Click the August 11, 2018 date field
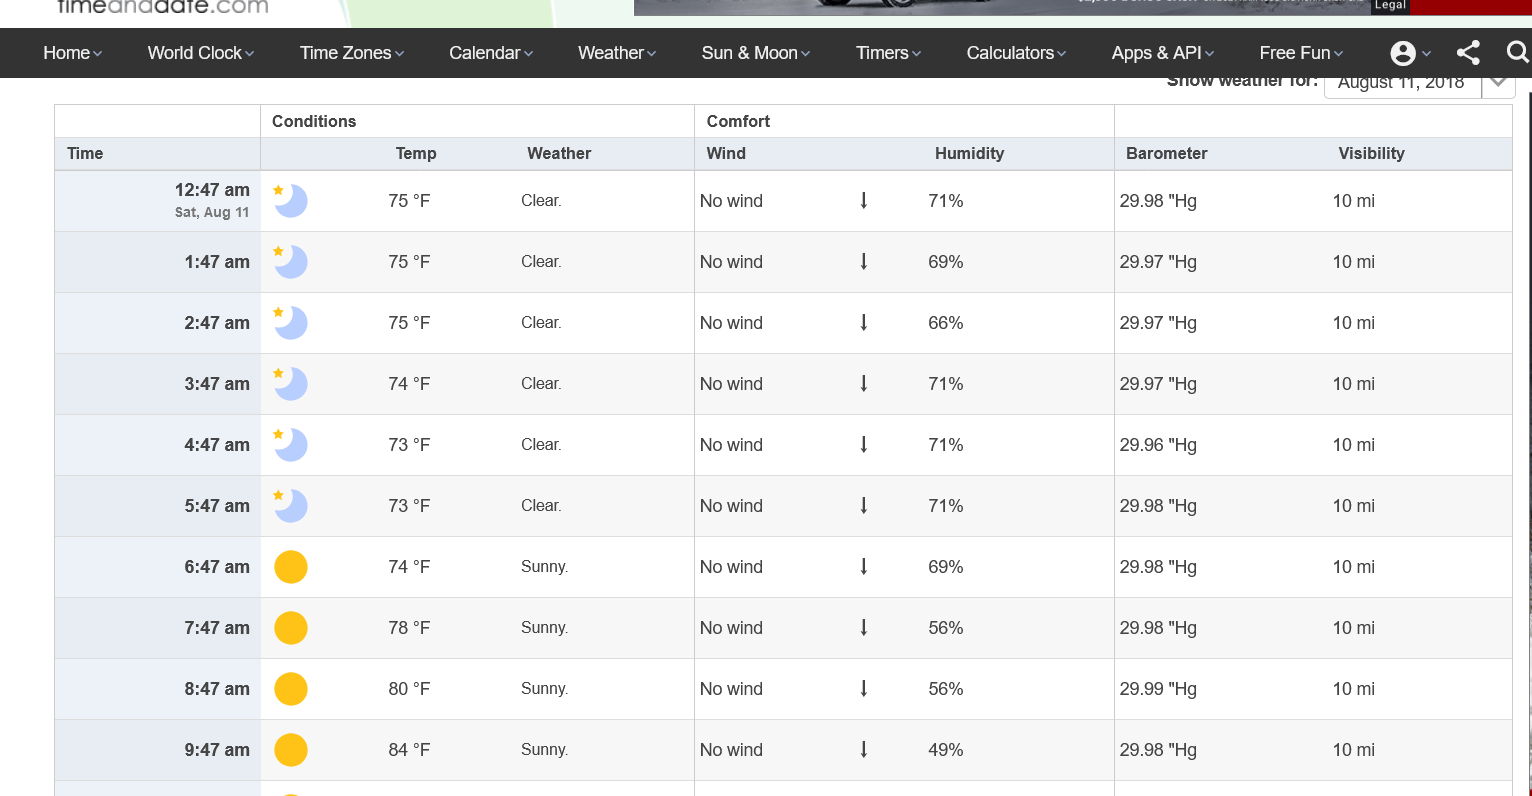Image resolution: width=1532 pixels, height=796 pixels. point(1401,84)
